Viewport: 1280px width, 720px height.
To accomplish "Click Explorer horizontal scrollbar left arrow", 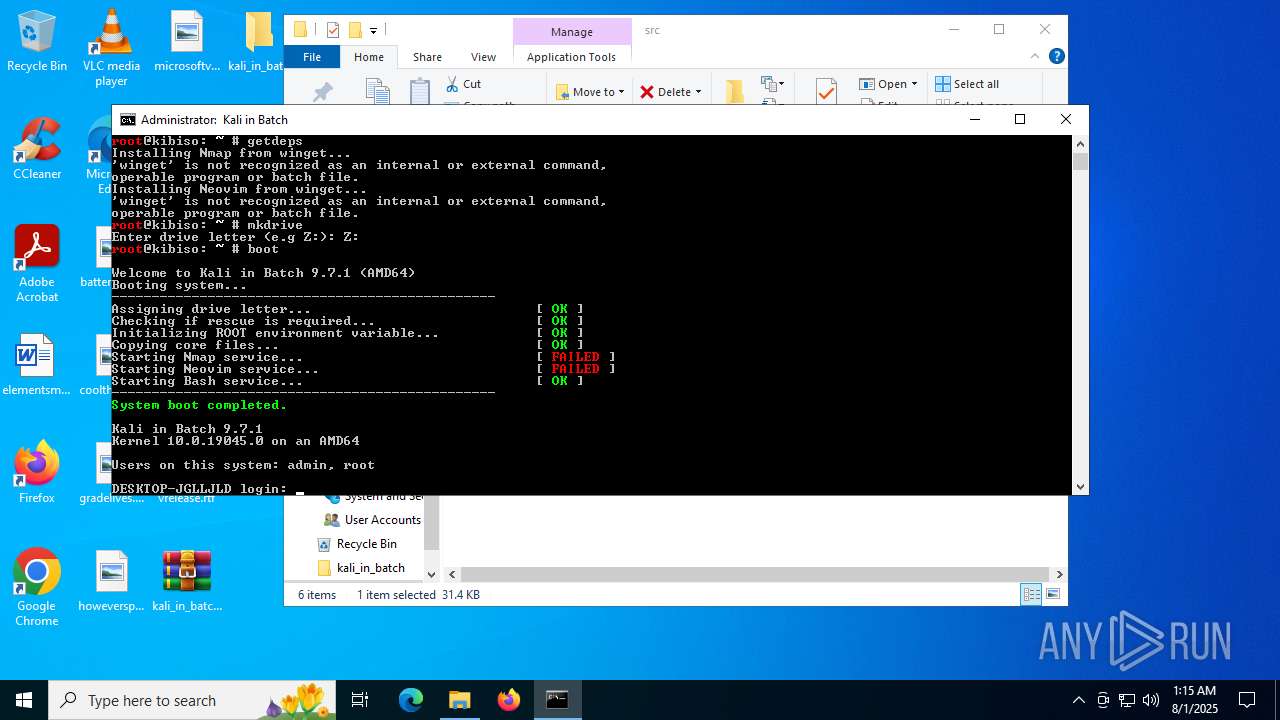I will pyautogui.click(x=451, y=574).
